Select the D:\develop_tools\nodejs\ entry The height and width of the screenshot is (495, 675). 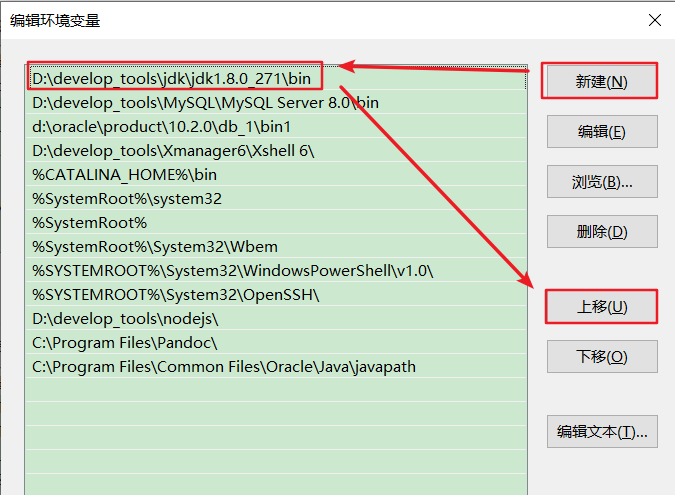(276, 319)
